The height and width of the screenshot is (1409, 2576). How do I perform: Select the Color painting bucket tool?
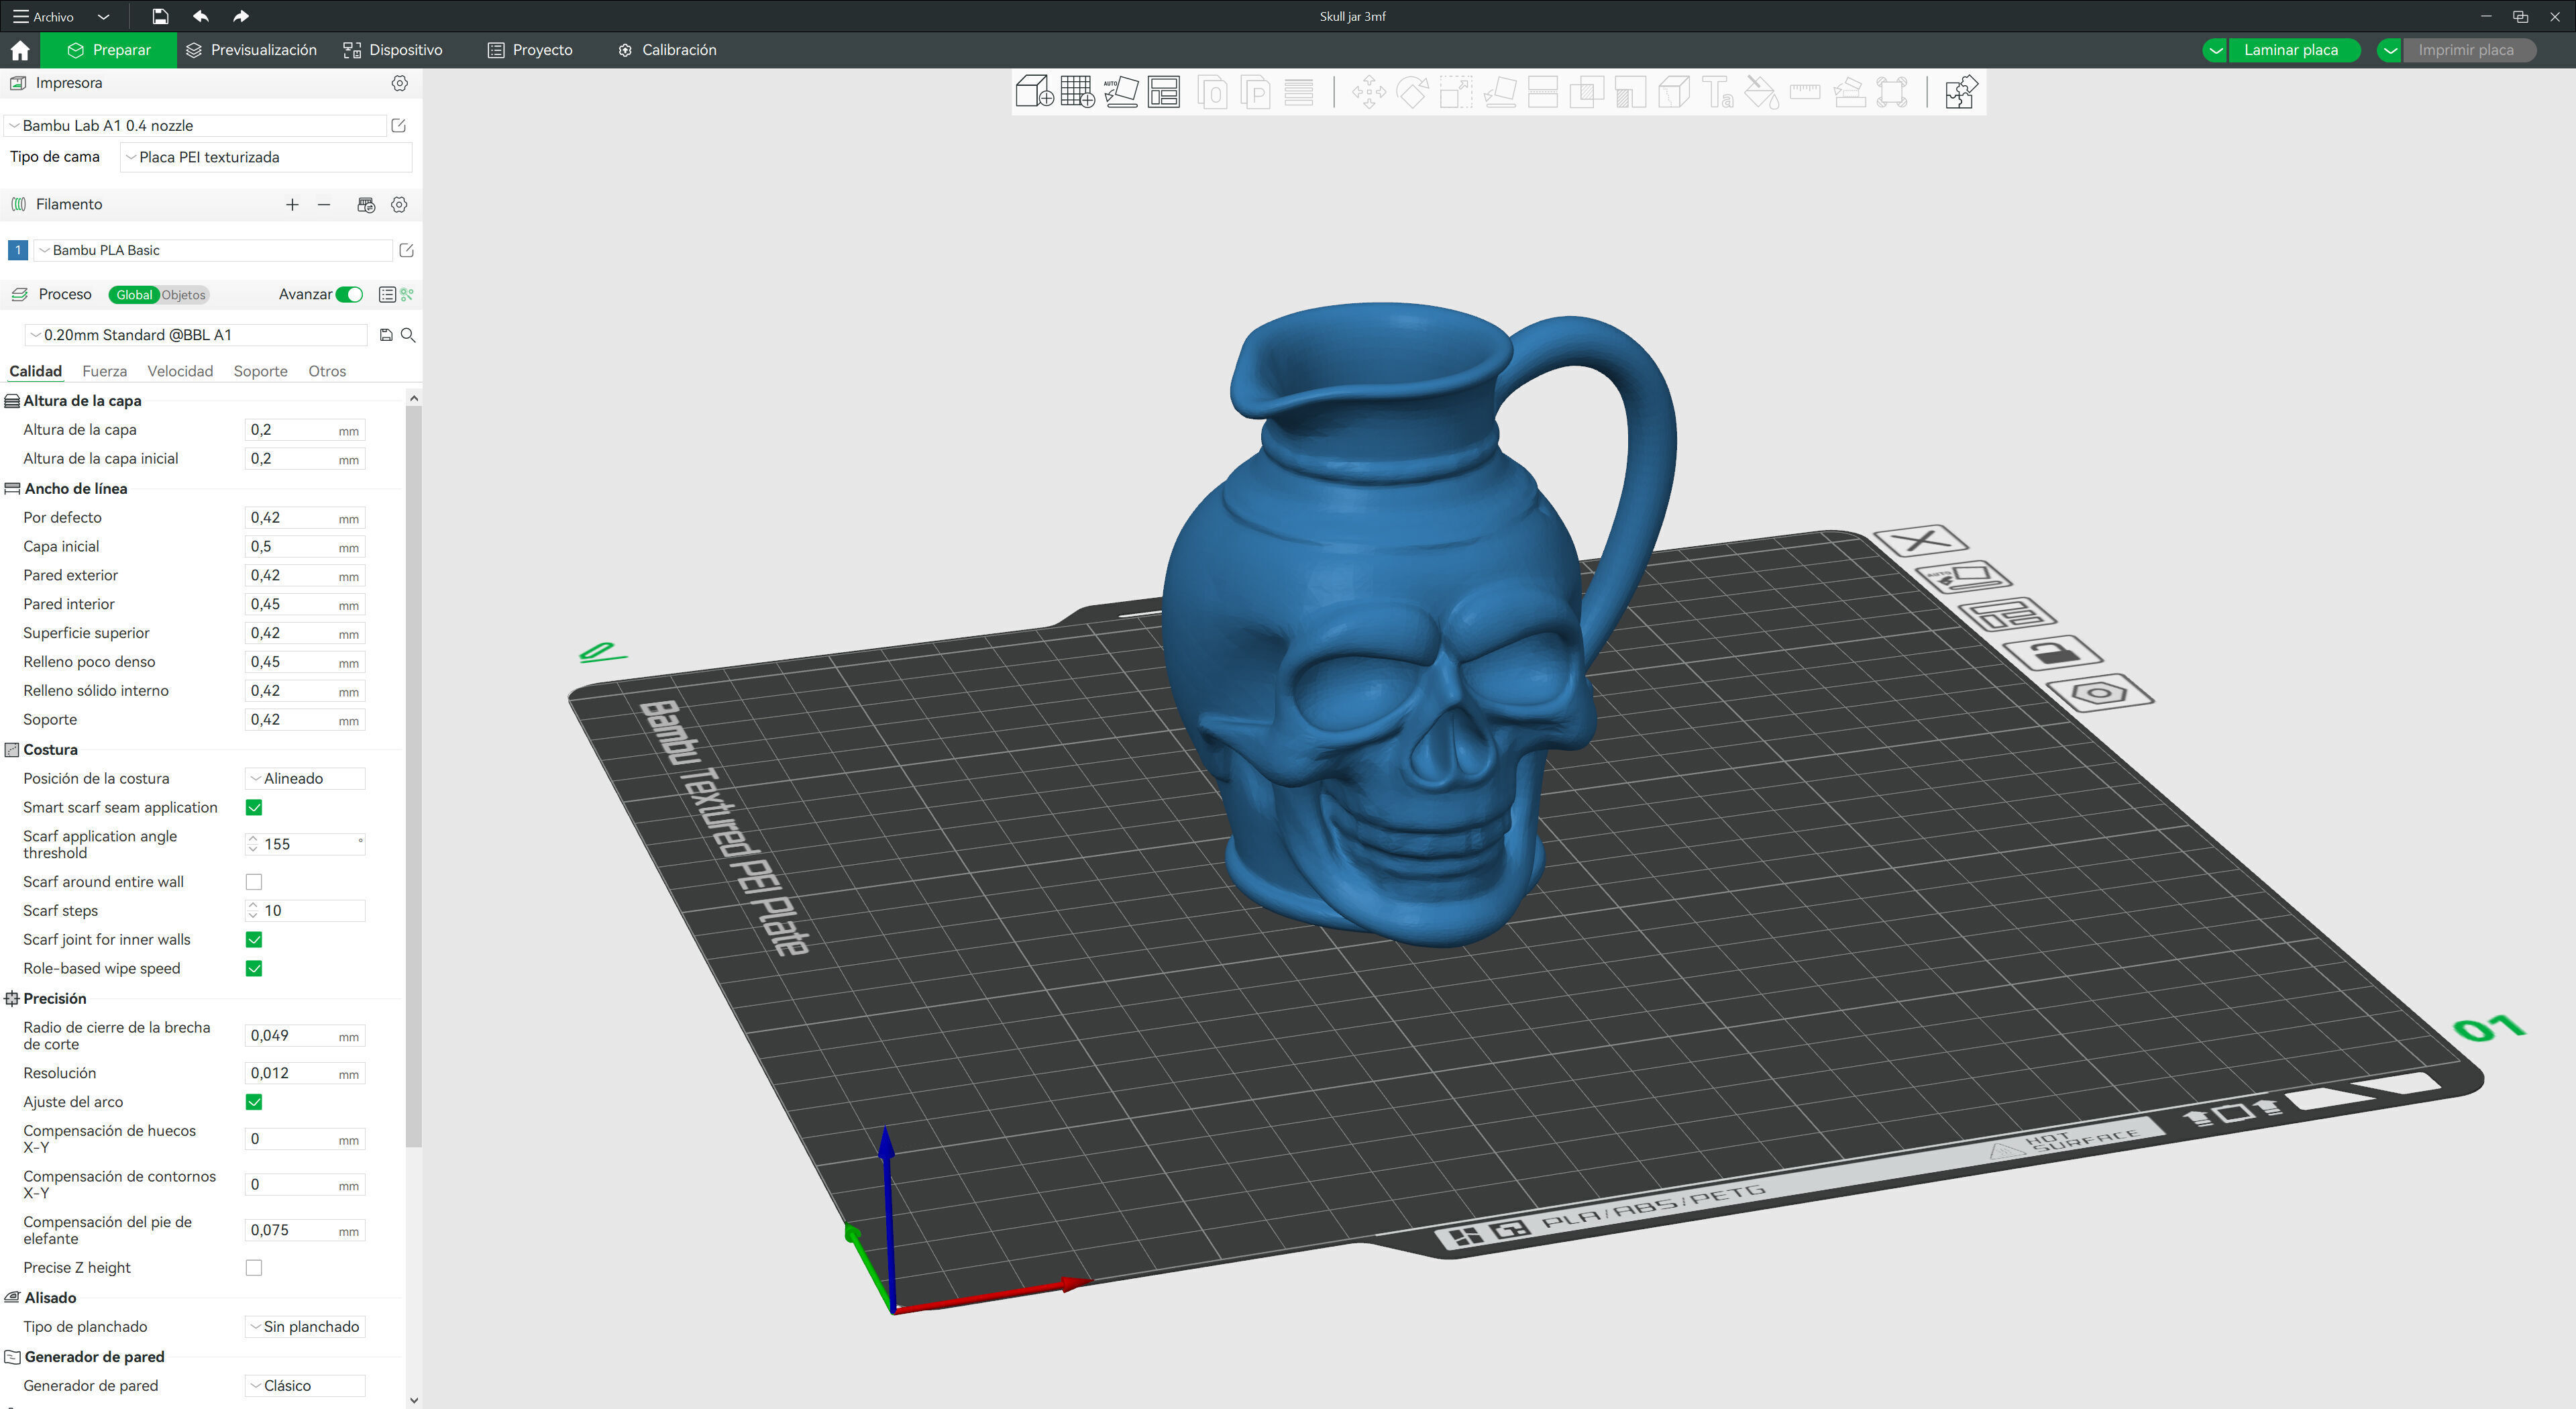pyautogui.click(x=1761, y=93)
